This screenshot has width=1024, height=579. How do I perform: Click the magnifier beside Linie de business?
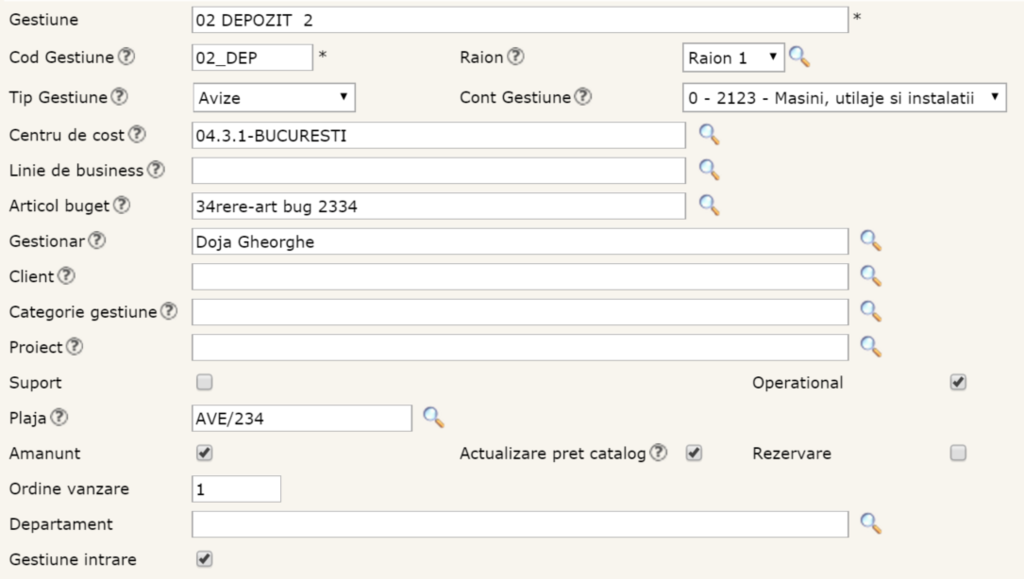[709, 170]
